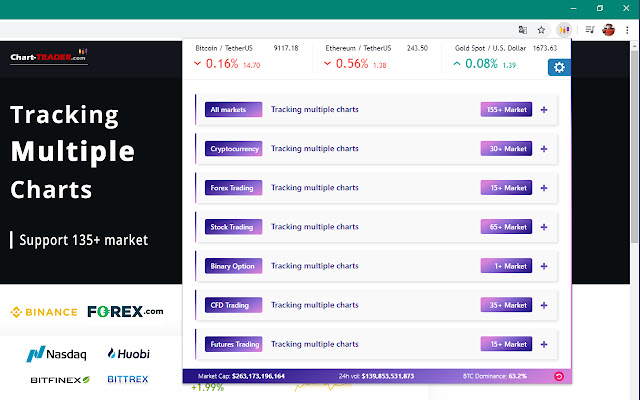Click the 35+ Market button
Image resolution: width=640 pixels, height=400 pixels.
[x=506, y=305]
